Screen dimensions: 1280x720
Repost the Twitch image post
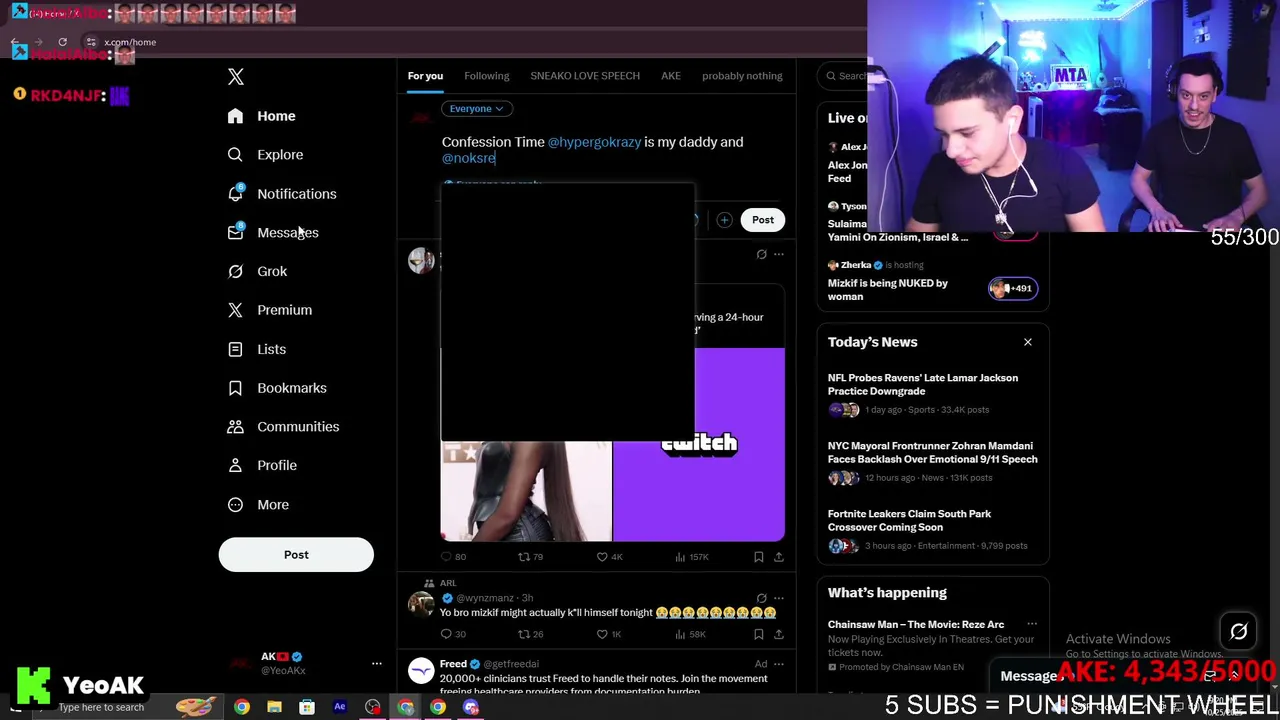[530, 557]
